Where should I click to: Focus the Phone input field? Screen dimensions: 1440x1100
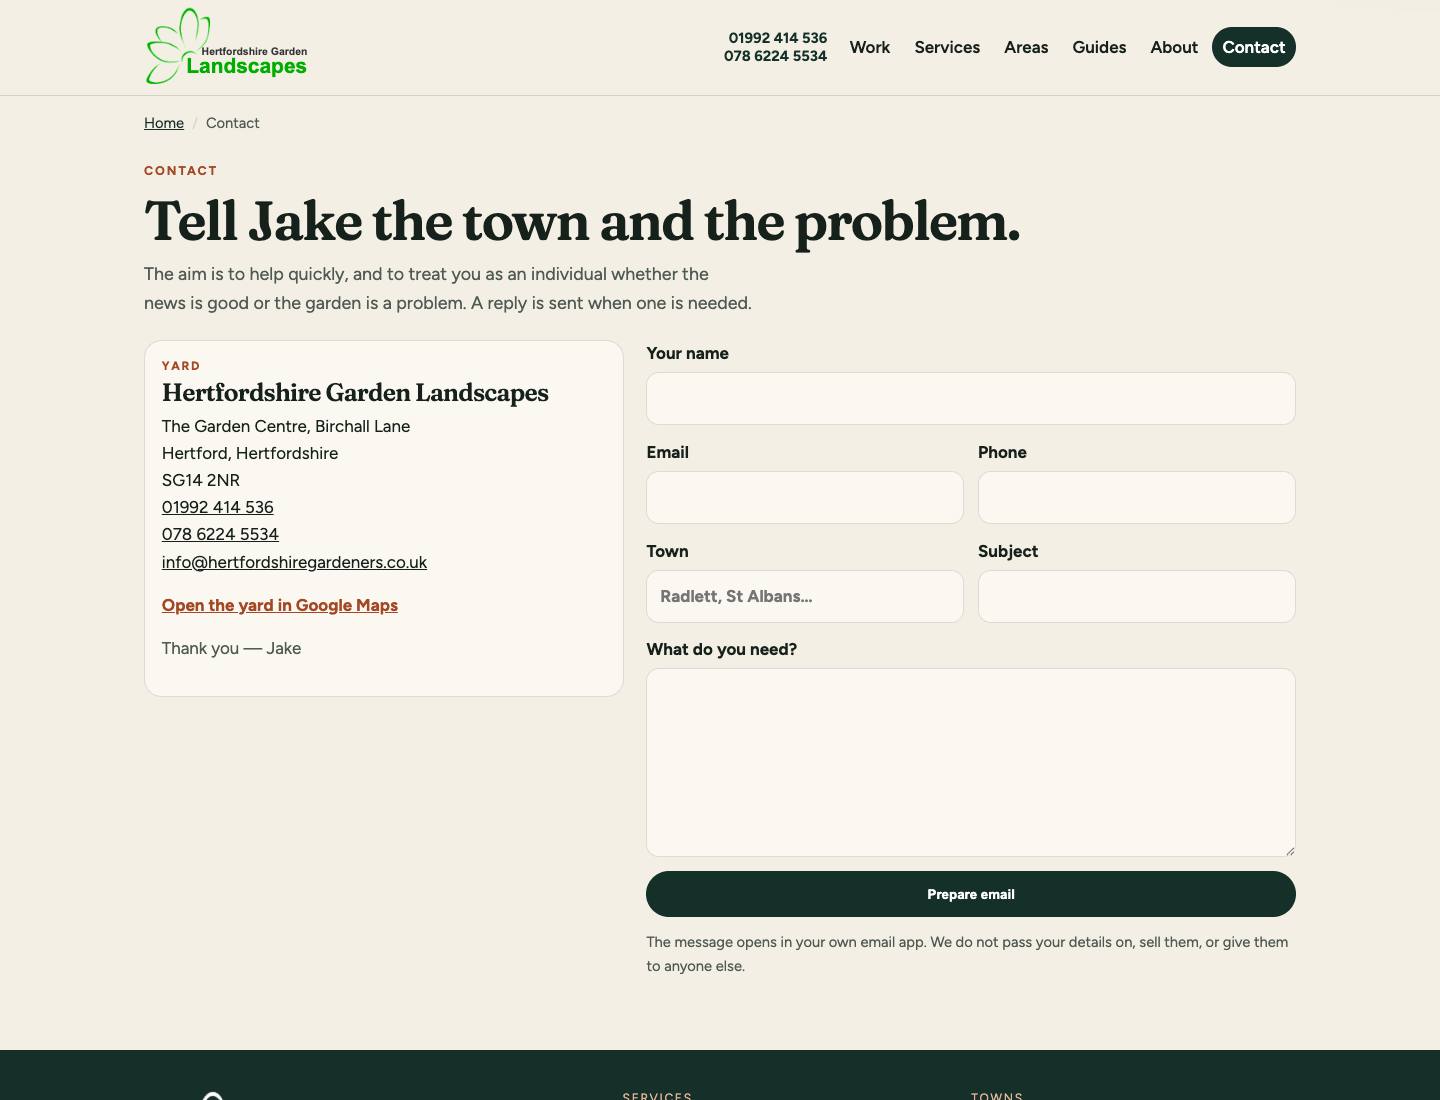pos(1136,497)
